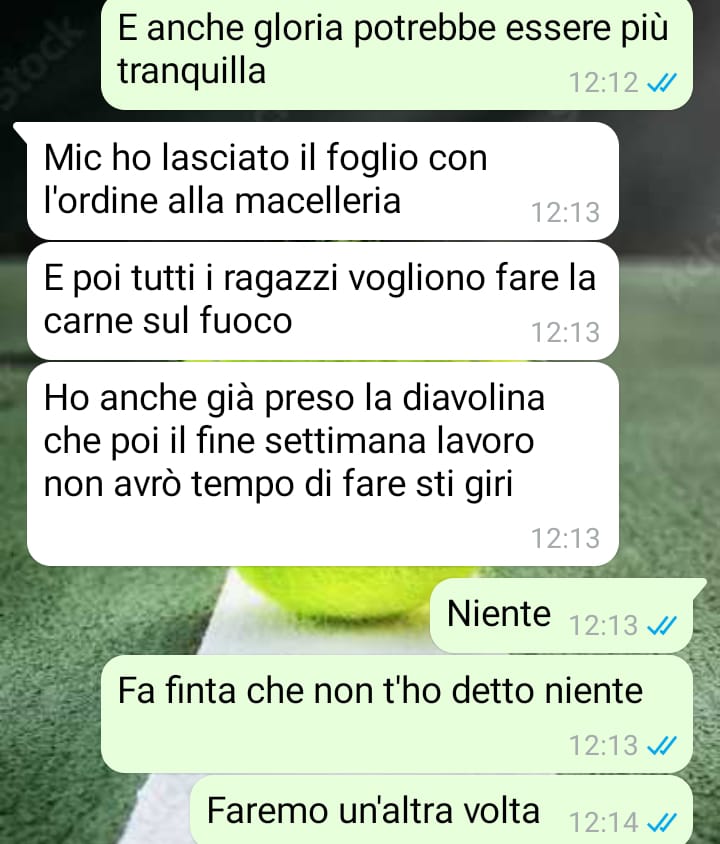
Task: Select message about 'carne sul fuoco'
Action: (323, 301)
